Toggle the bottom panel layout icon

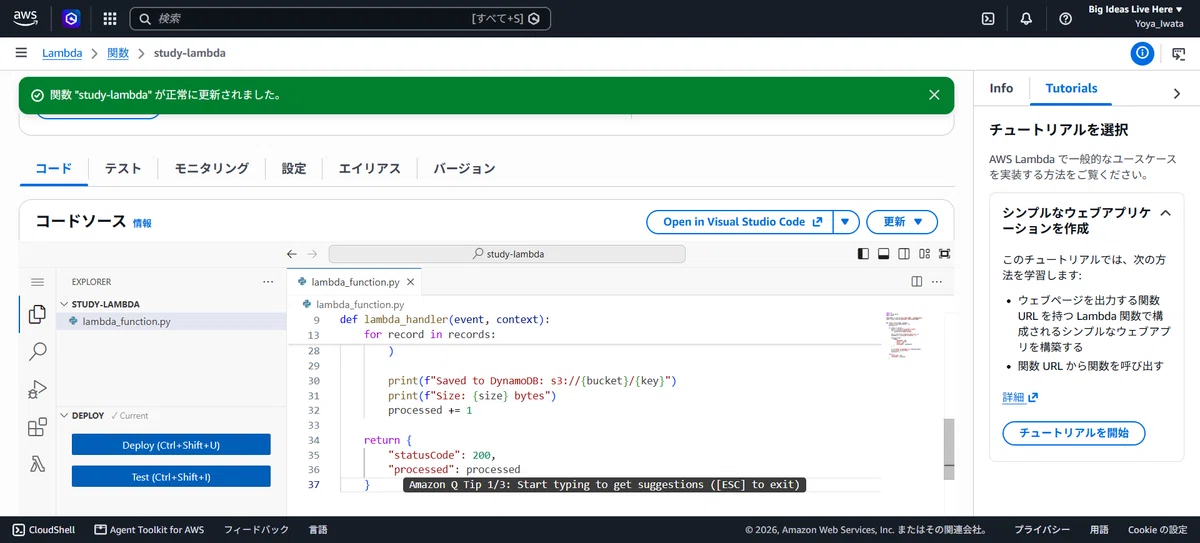[x=884, y=254]
